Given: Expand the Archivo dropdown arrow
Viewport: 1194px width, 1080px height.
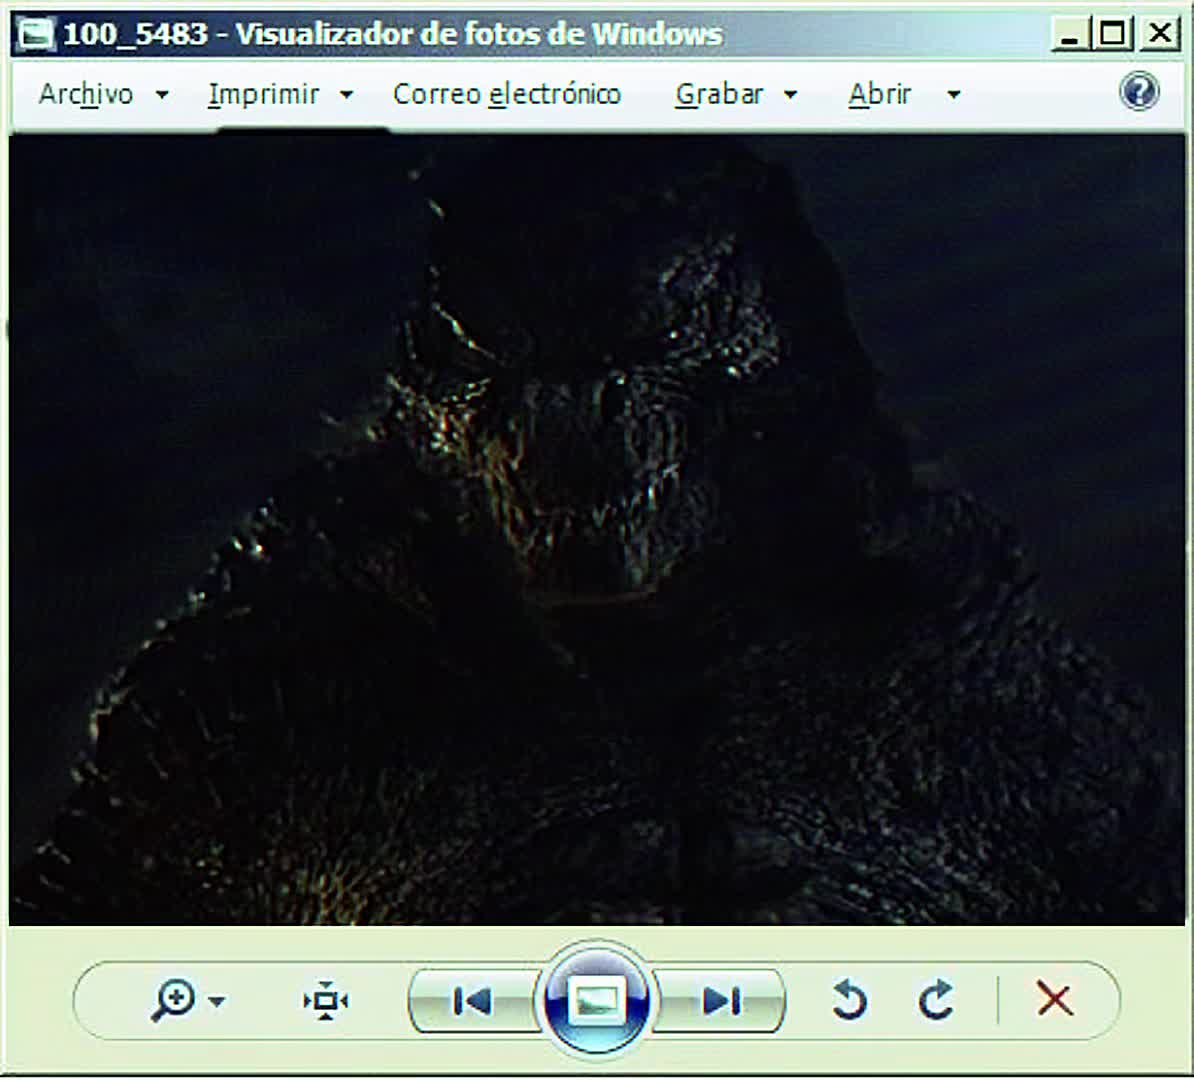Looking at the screenshot, I should coord(161,95).
